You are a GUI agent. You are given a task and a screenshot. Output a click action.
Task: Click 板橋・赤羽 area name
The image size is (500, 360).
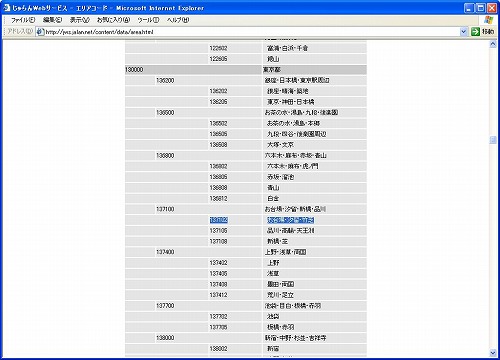coord(280,327)
